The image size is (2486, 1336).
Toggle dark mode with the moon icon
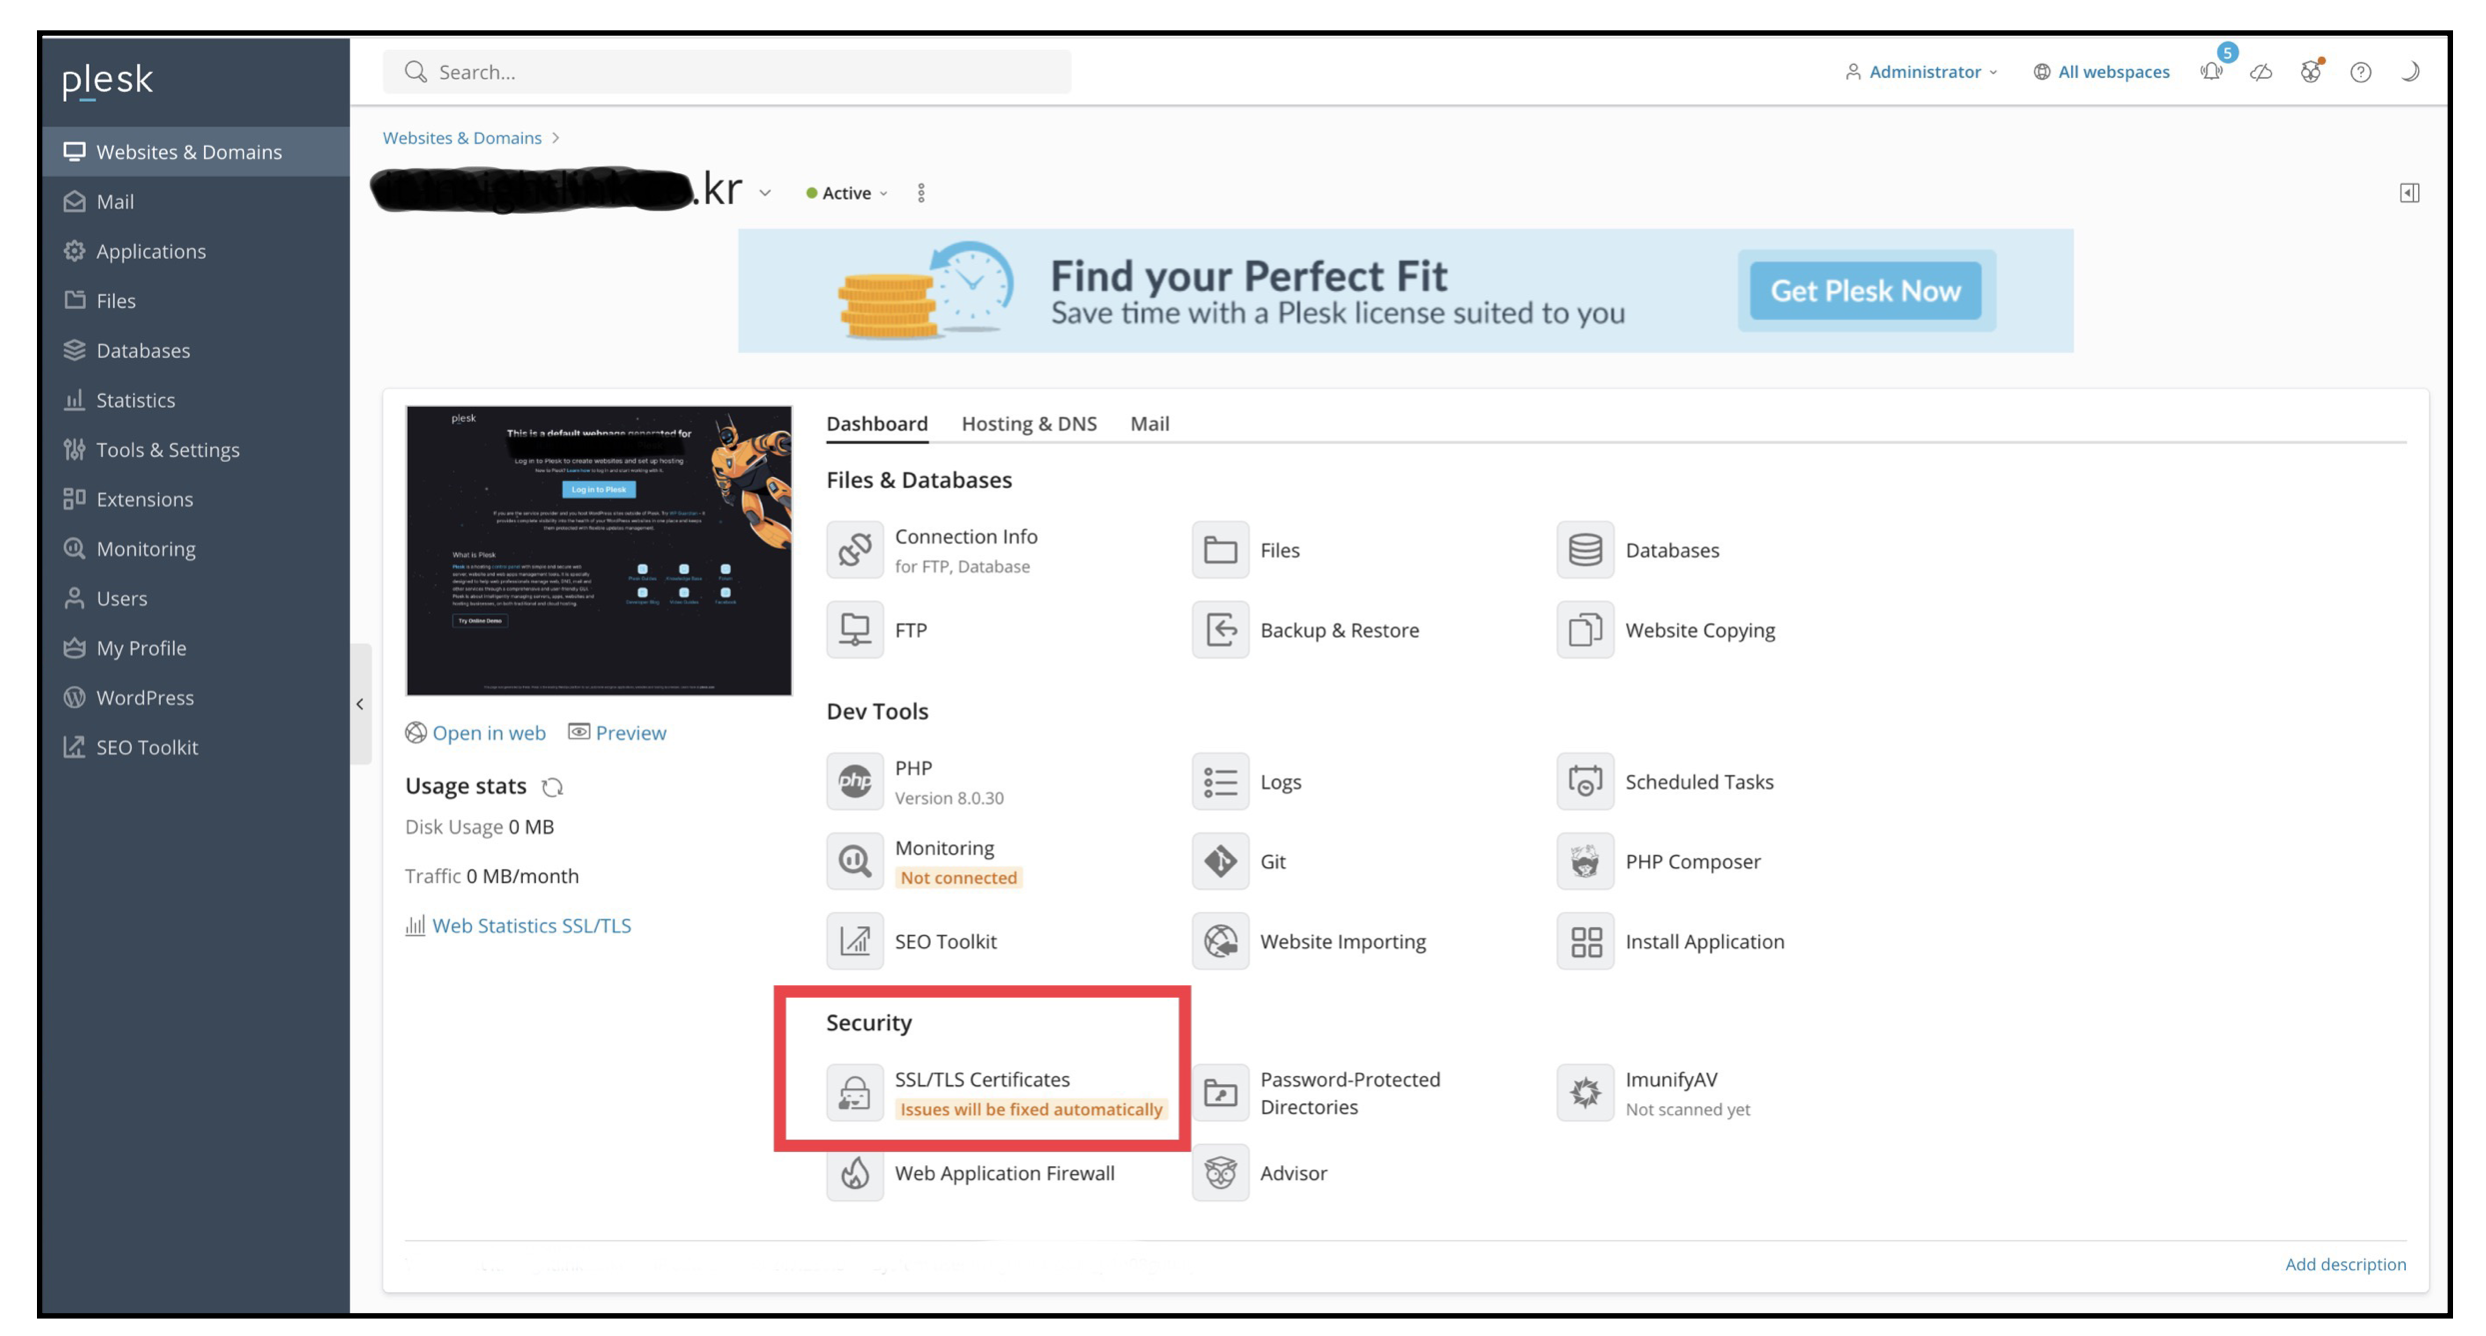[2410, 72]
